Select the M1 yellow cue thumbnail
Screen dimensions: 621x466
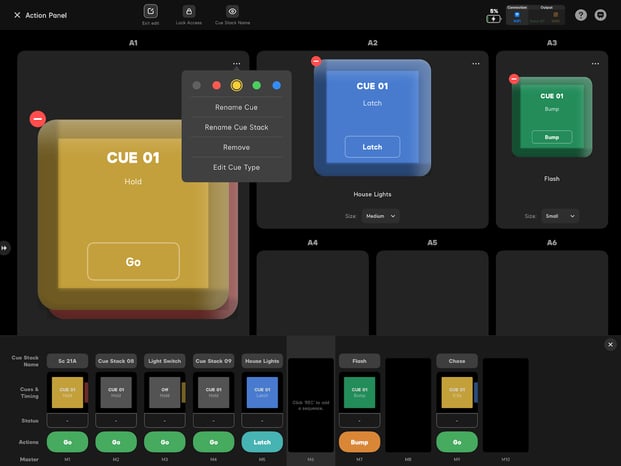pyautogui.click(x=67, y=392)
